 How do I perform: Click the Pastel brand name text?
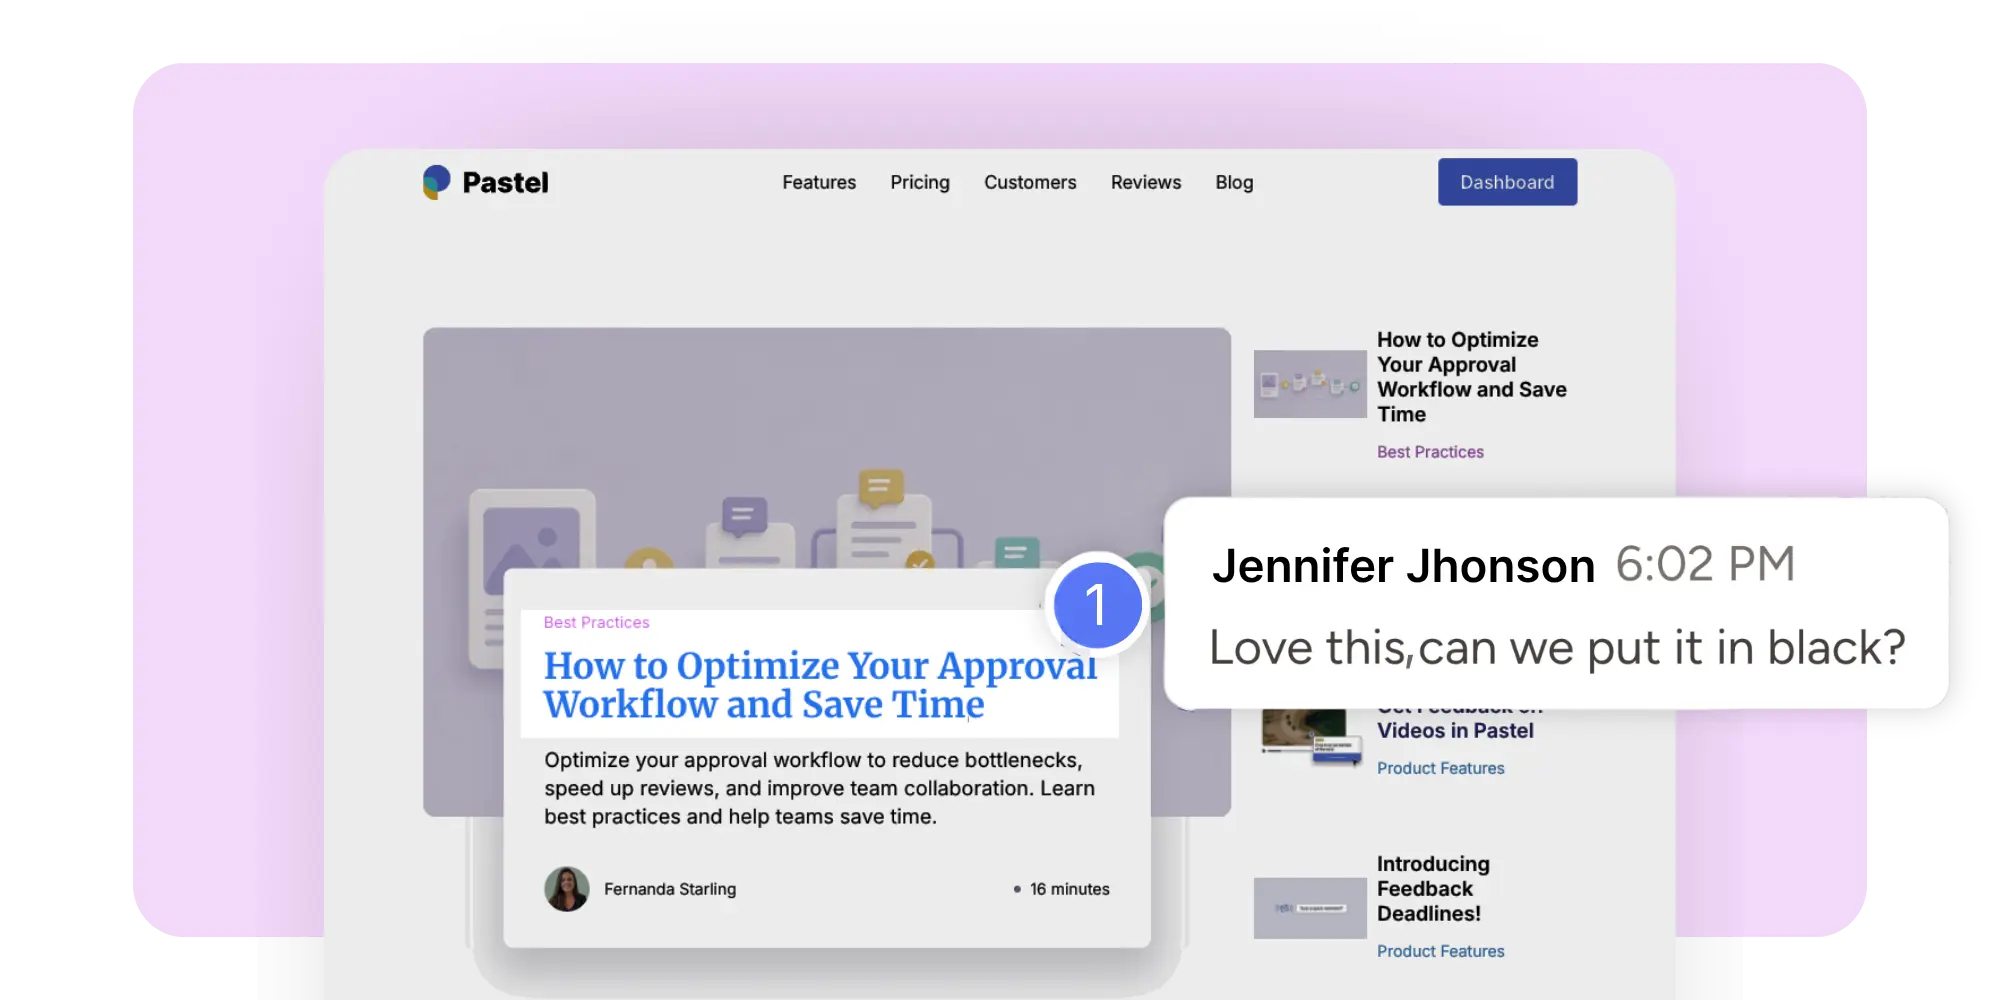(x=505, y=182)
